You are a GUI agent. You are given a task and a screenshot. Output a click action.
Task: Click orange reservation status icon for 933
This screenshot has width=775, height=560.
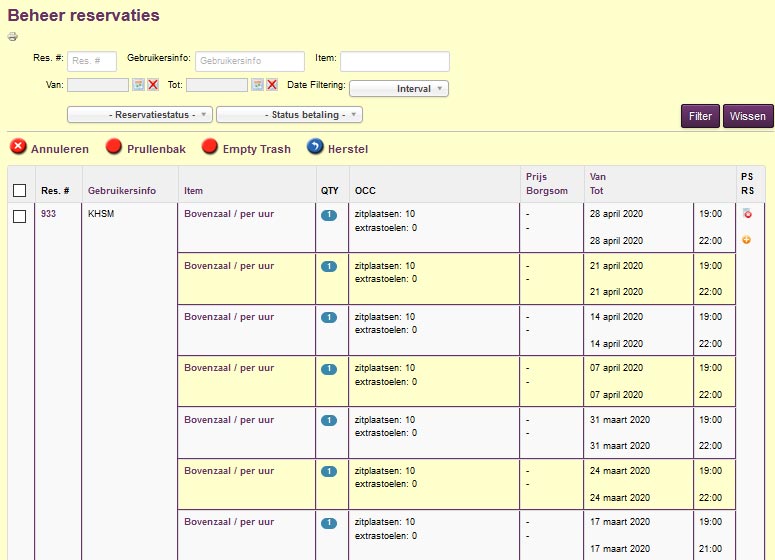click(x=746, y=240)
